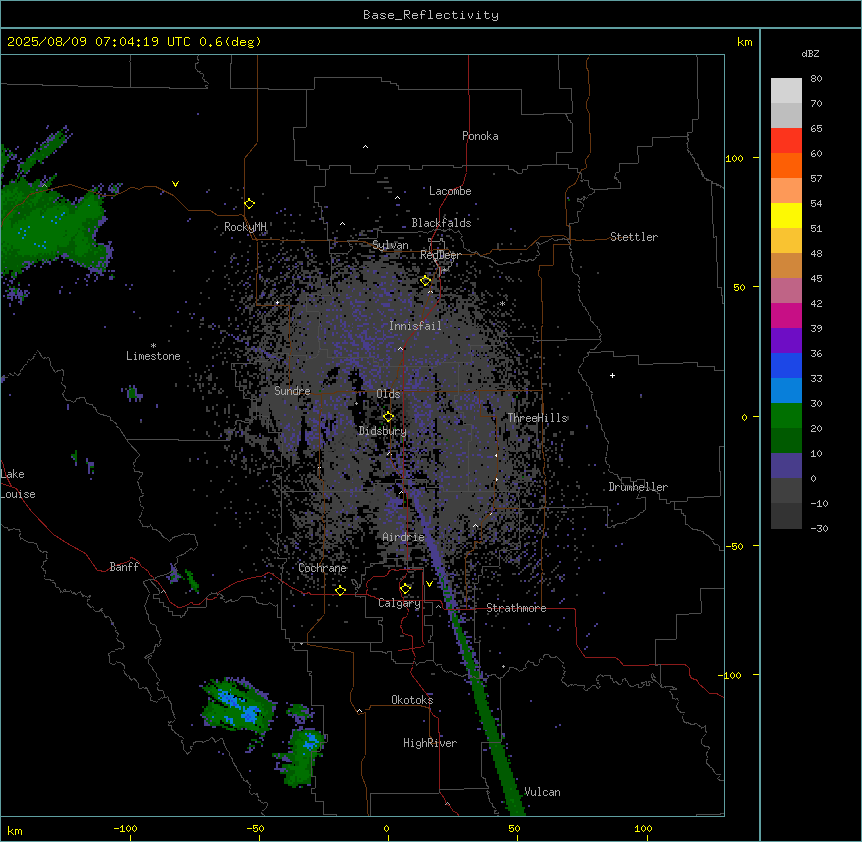Click the Ponoka city label
This screenshot has width=862, height=842.
(x=480, y=136)
